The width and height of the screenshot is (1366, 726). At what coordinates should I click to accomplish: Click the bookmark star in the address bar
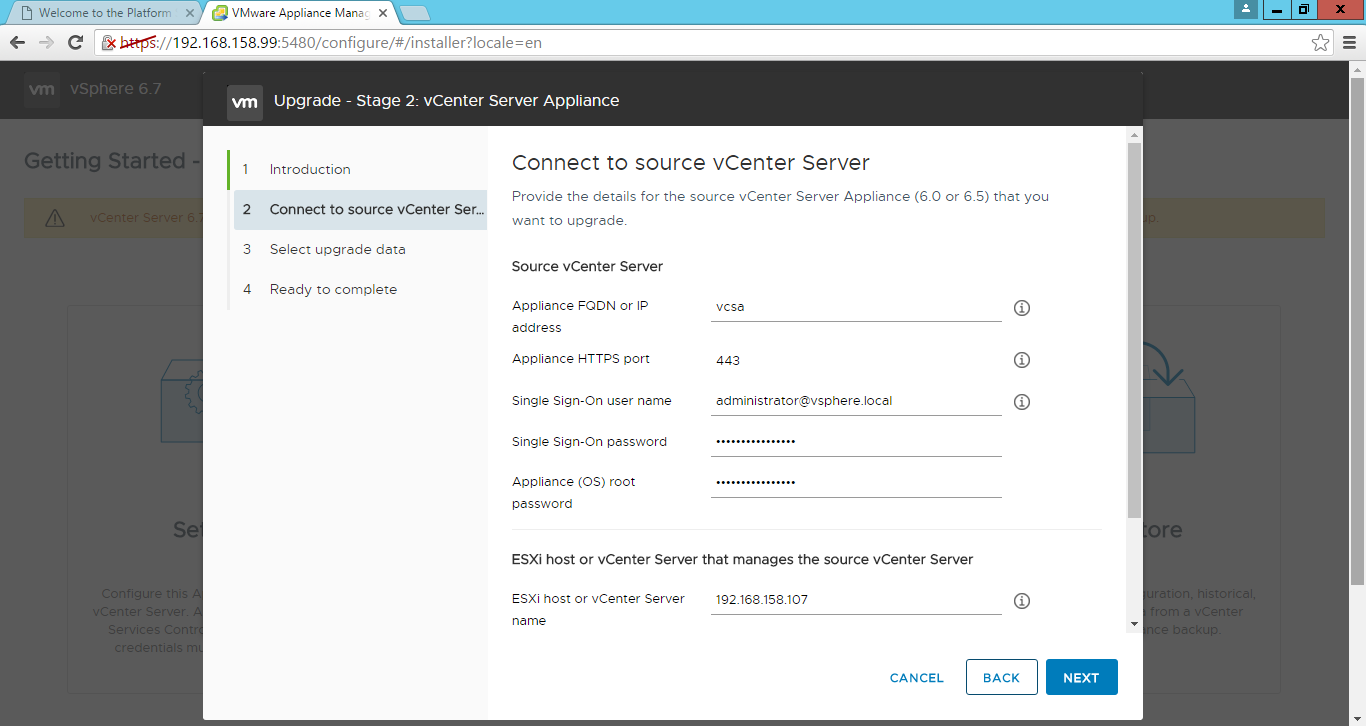(x=1321, y=42)
